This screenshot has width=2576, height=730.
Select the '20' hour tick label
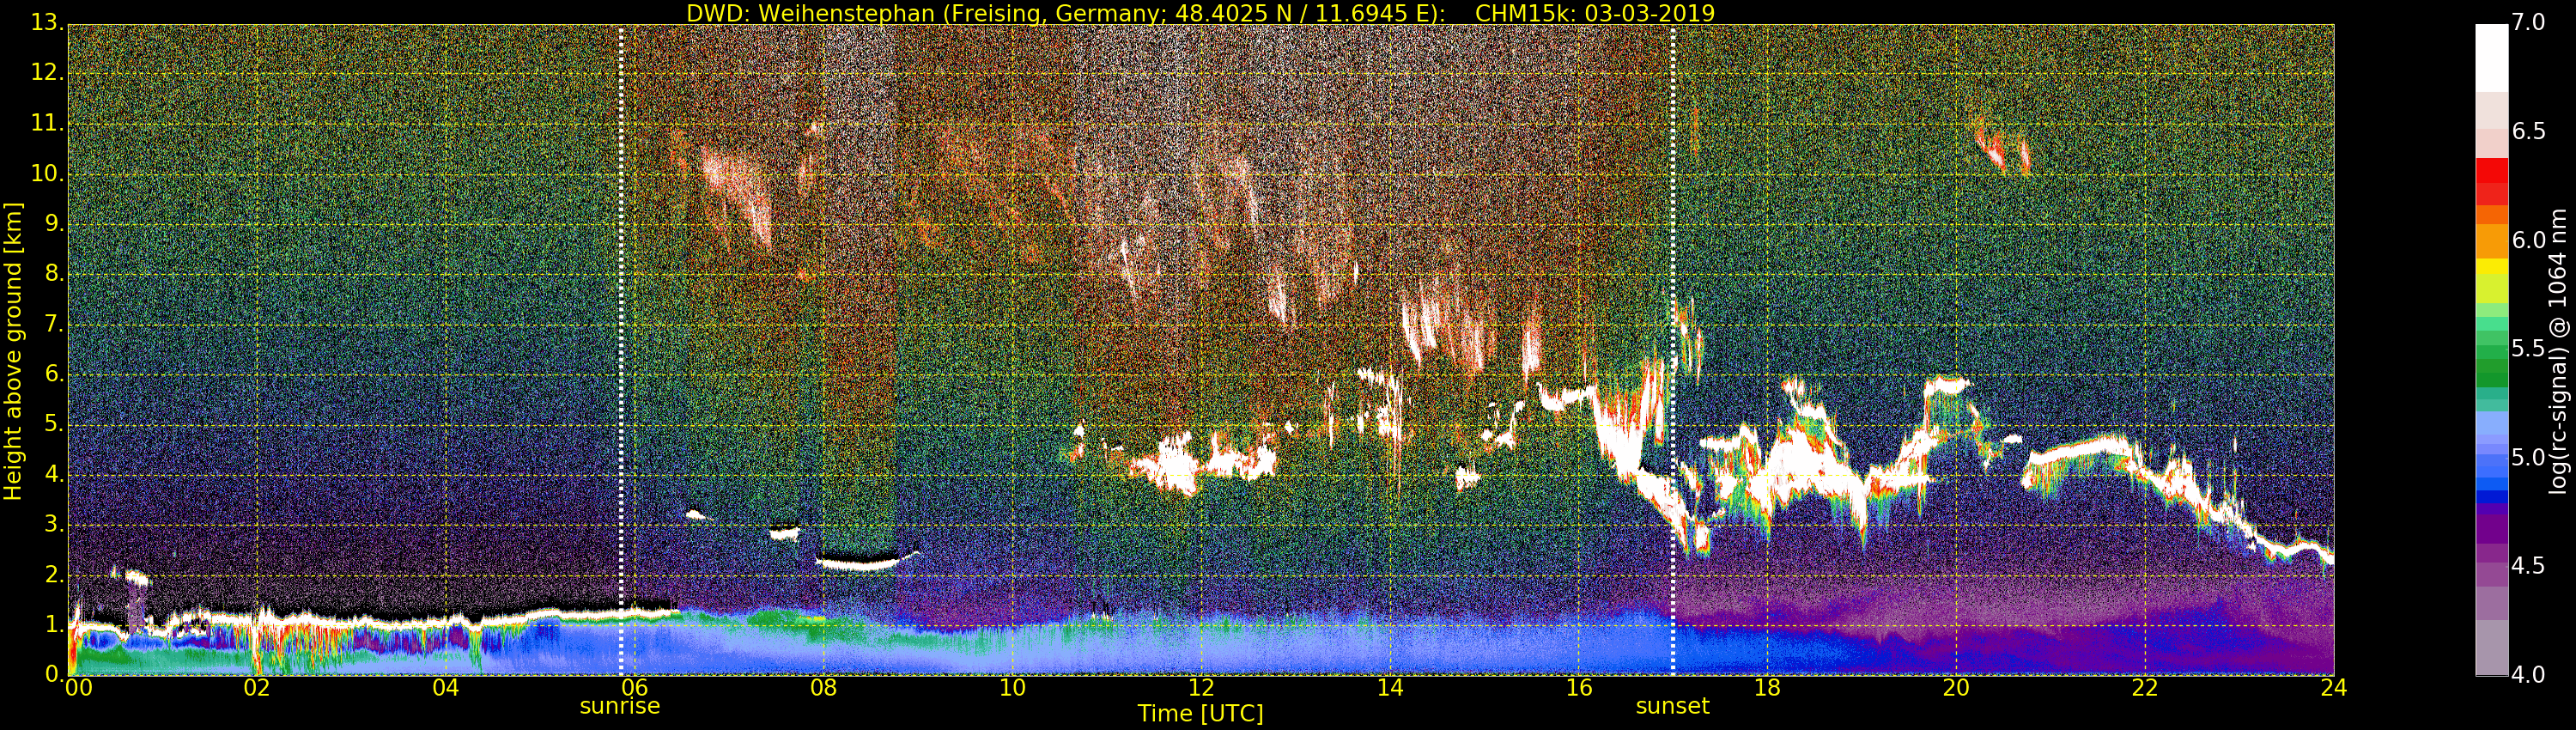click(x=1957, y=687)
